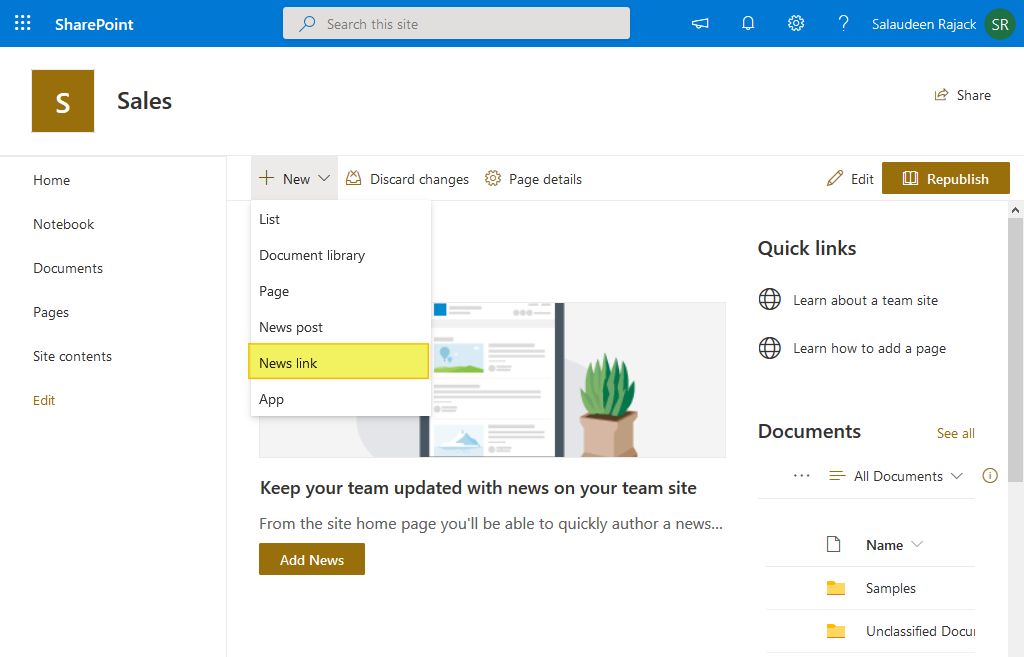Open the notifications bell

[747, 22]
